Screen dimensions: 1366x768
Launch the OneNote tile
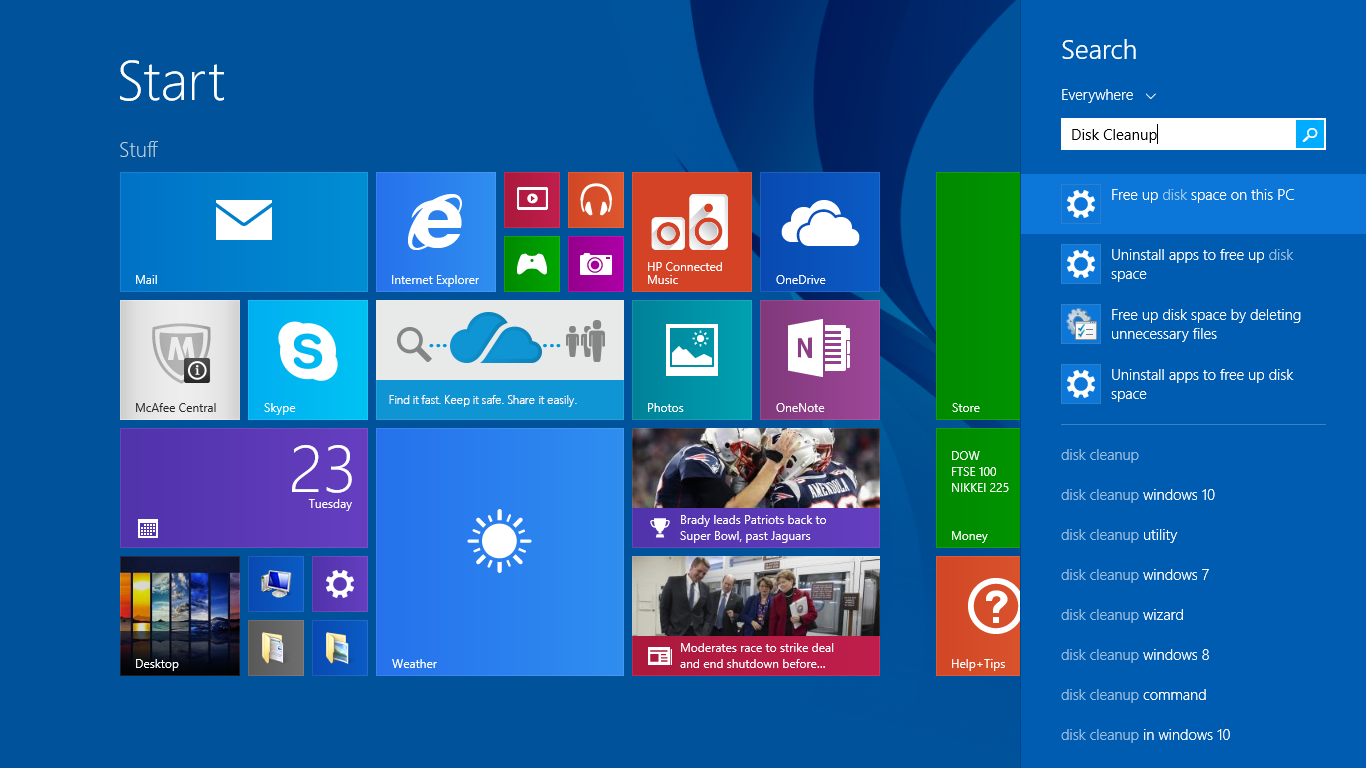820,360
